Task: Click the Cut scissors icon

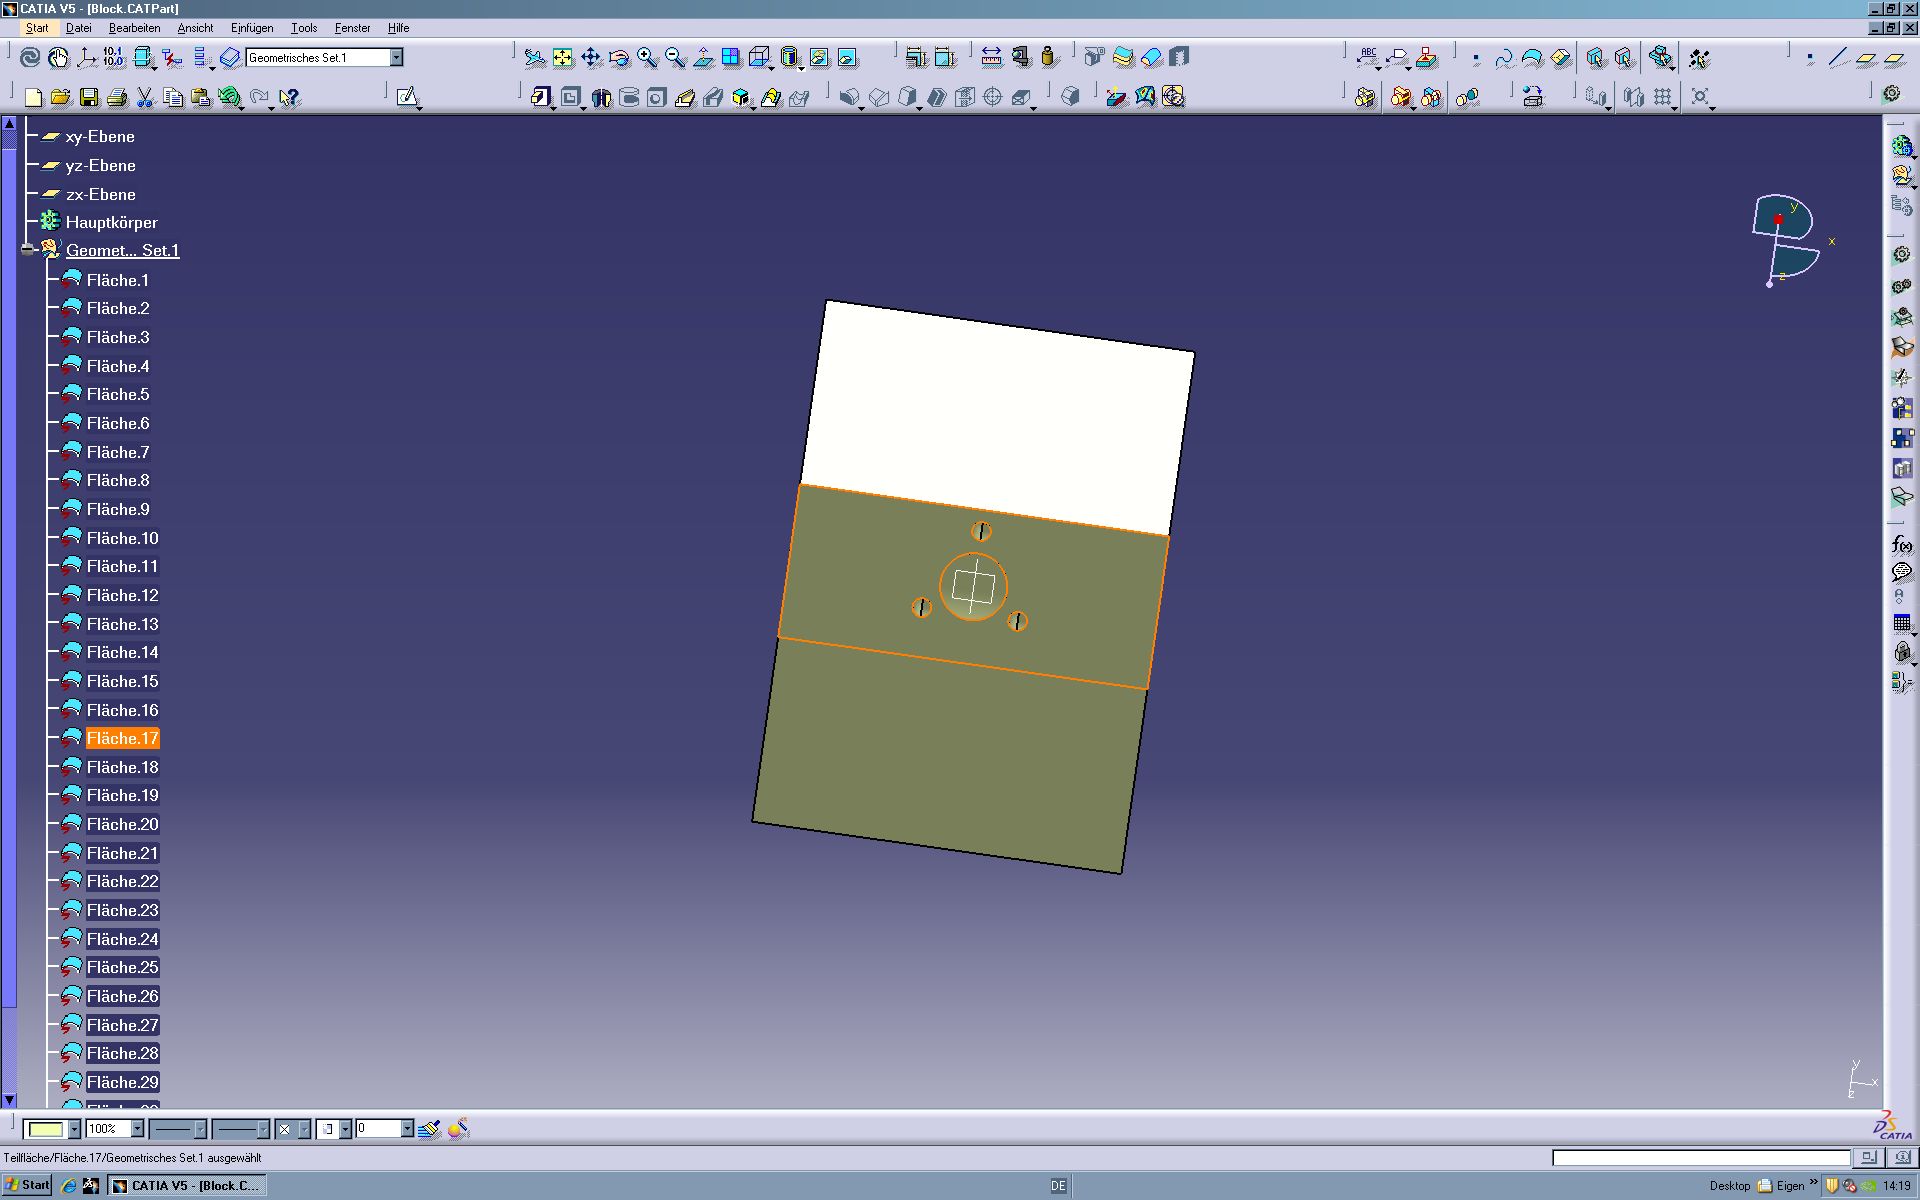Action: pyautogui.click(x=145, y=97)
